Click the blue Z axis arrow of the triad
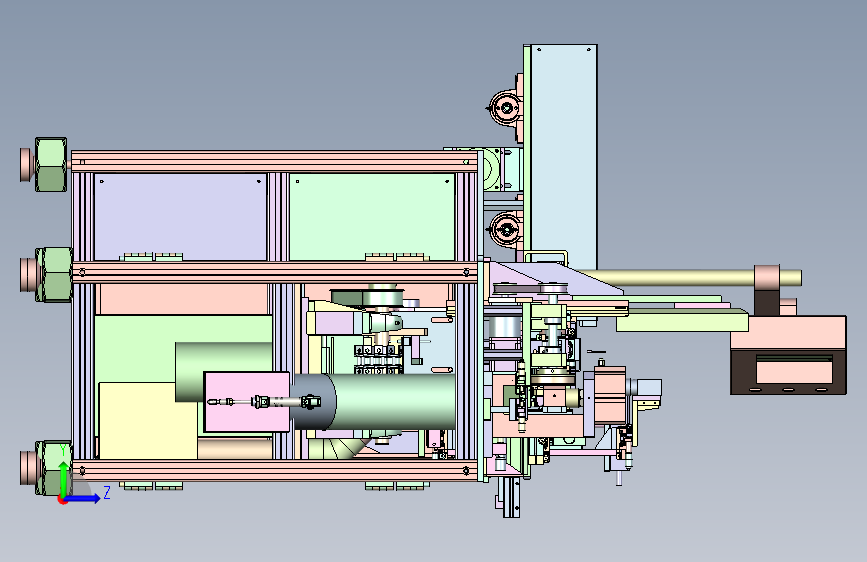This screenshot has height=562, width=867. pos(83,498)
